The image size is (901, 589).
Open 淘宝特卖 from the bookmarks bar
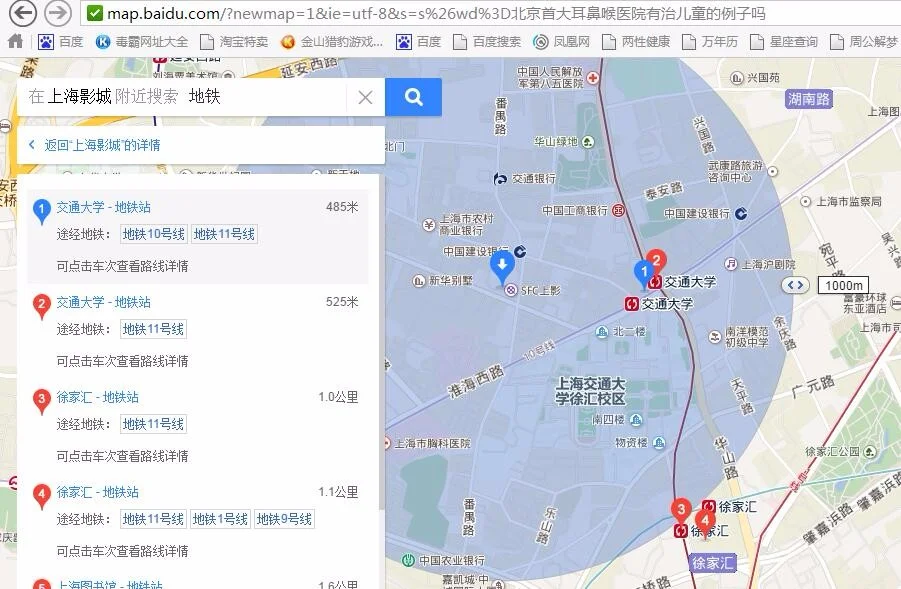[244, 41]
